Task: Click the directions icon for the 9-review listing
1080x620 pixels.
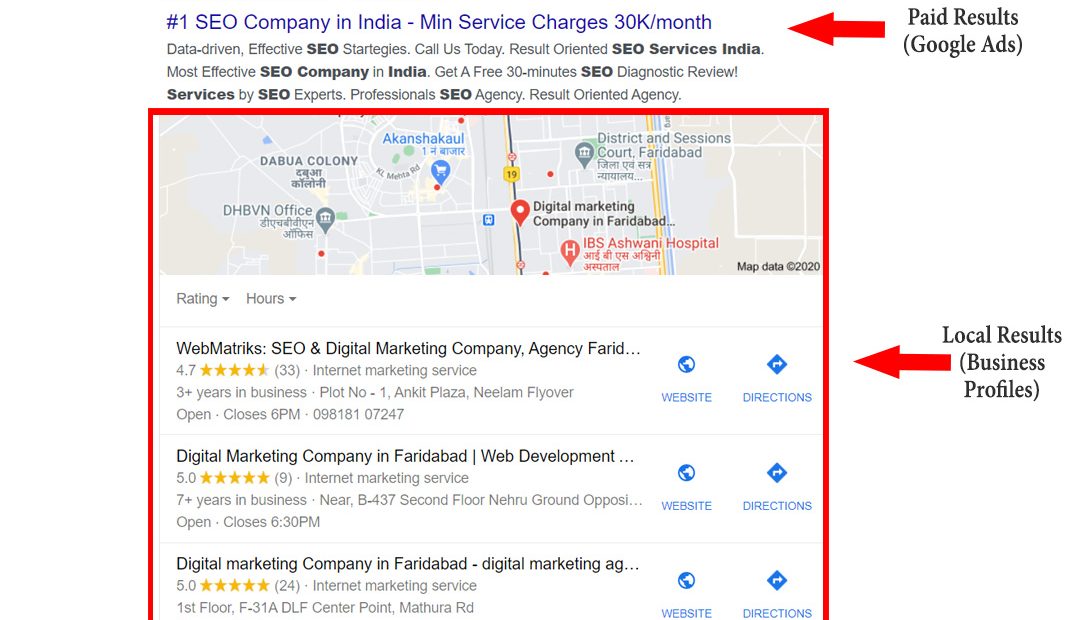Action: (777, 473)
